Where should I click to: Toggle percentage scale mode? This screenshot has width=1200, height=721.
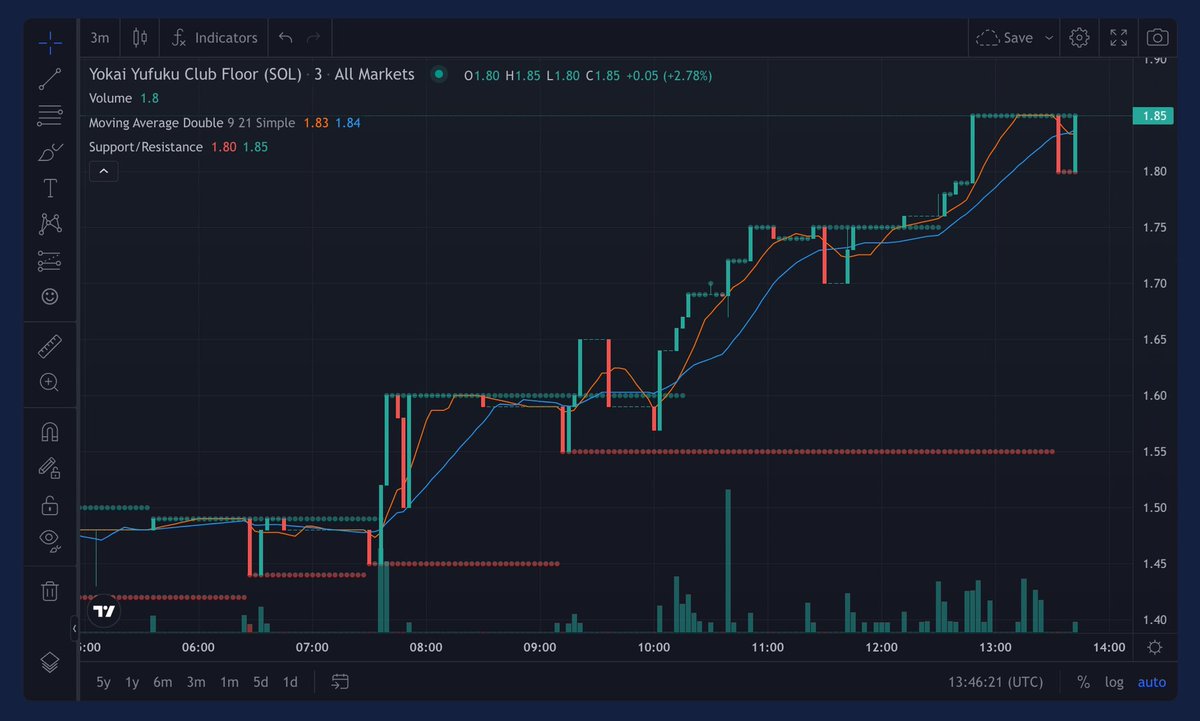pyautogui.click(x=1082, y=681)
